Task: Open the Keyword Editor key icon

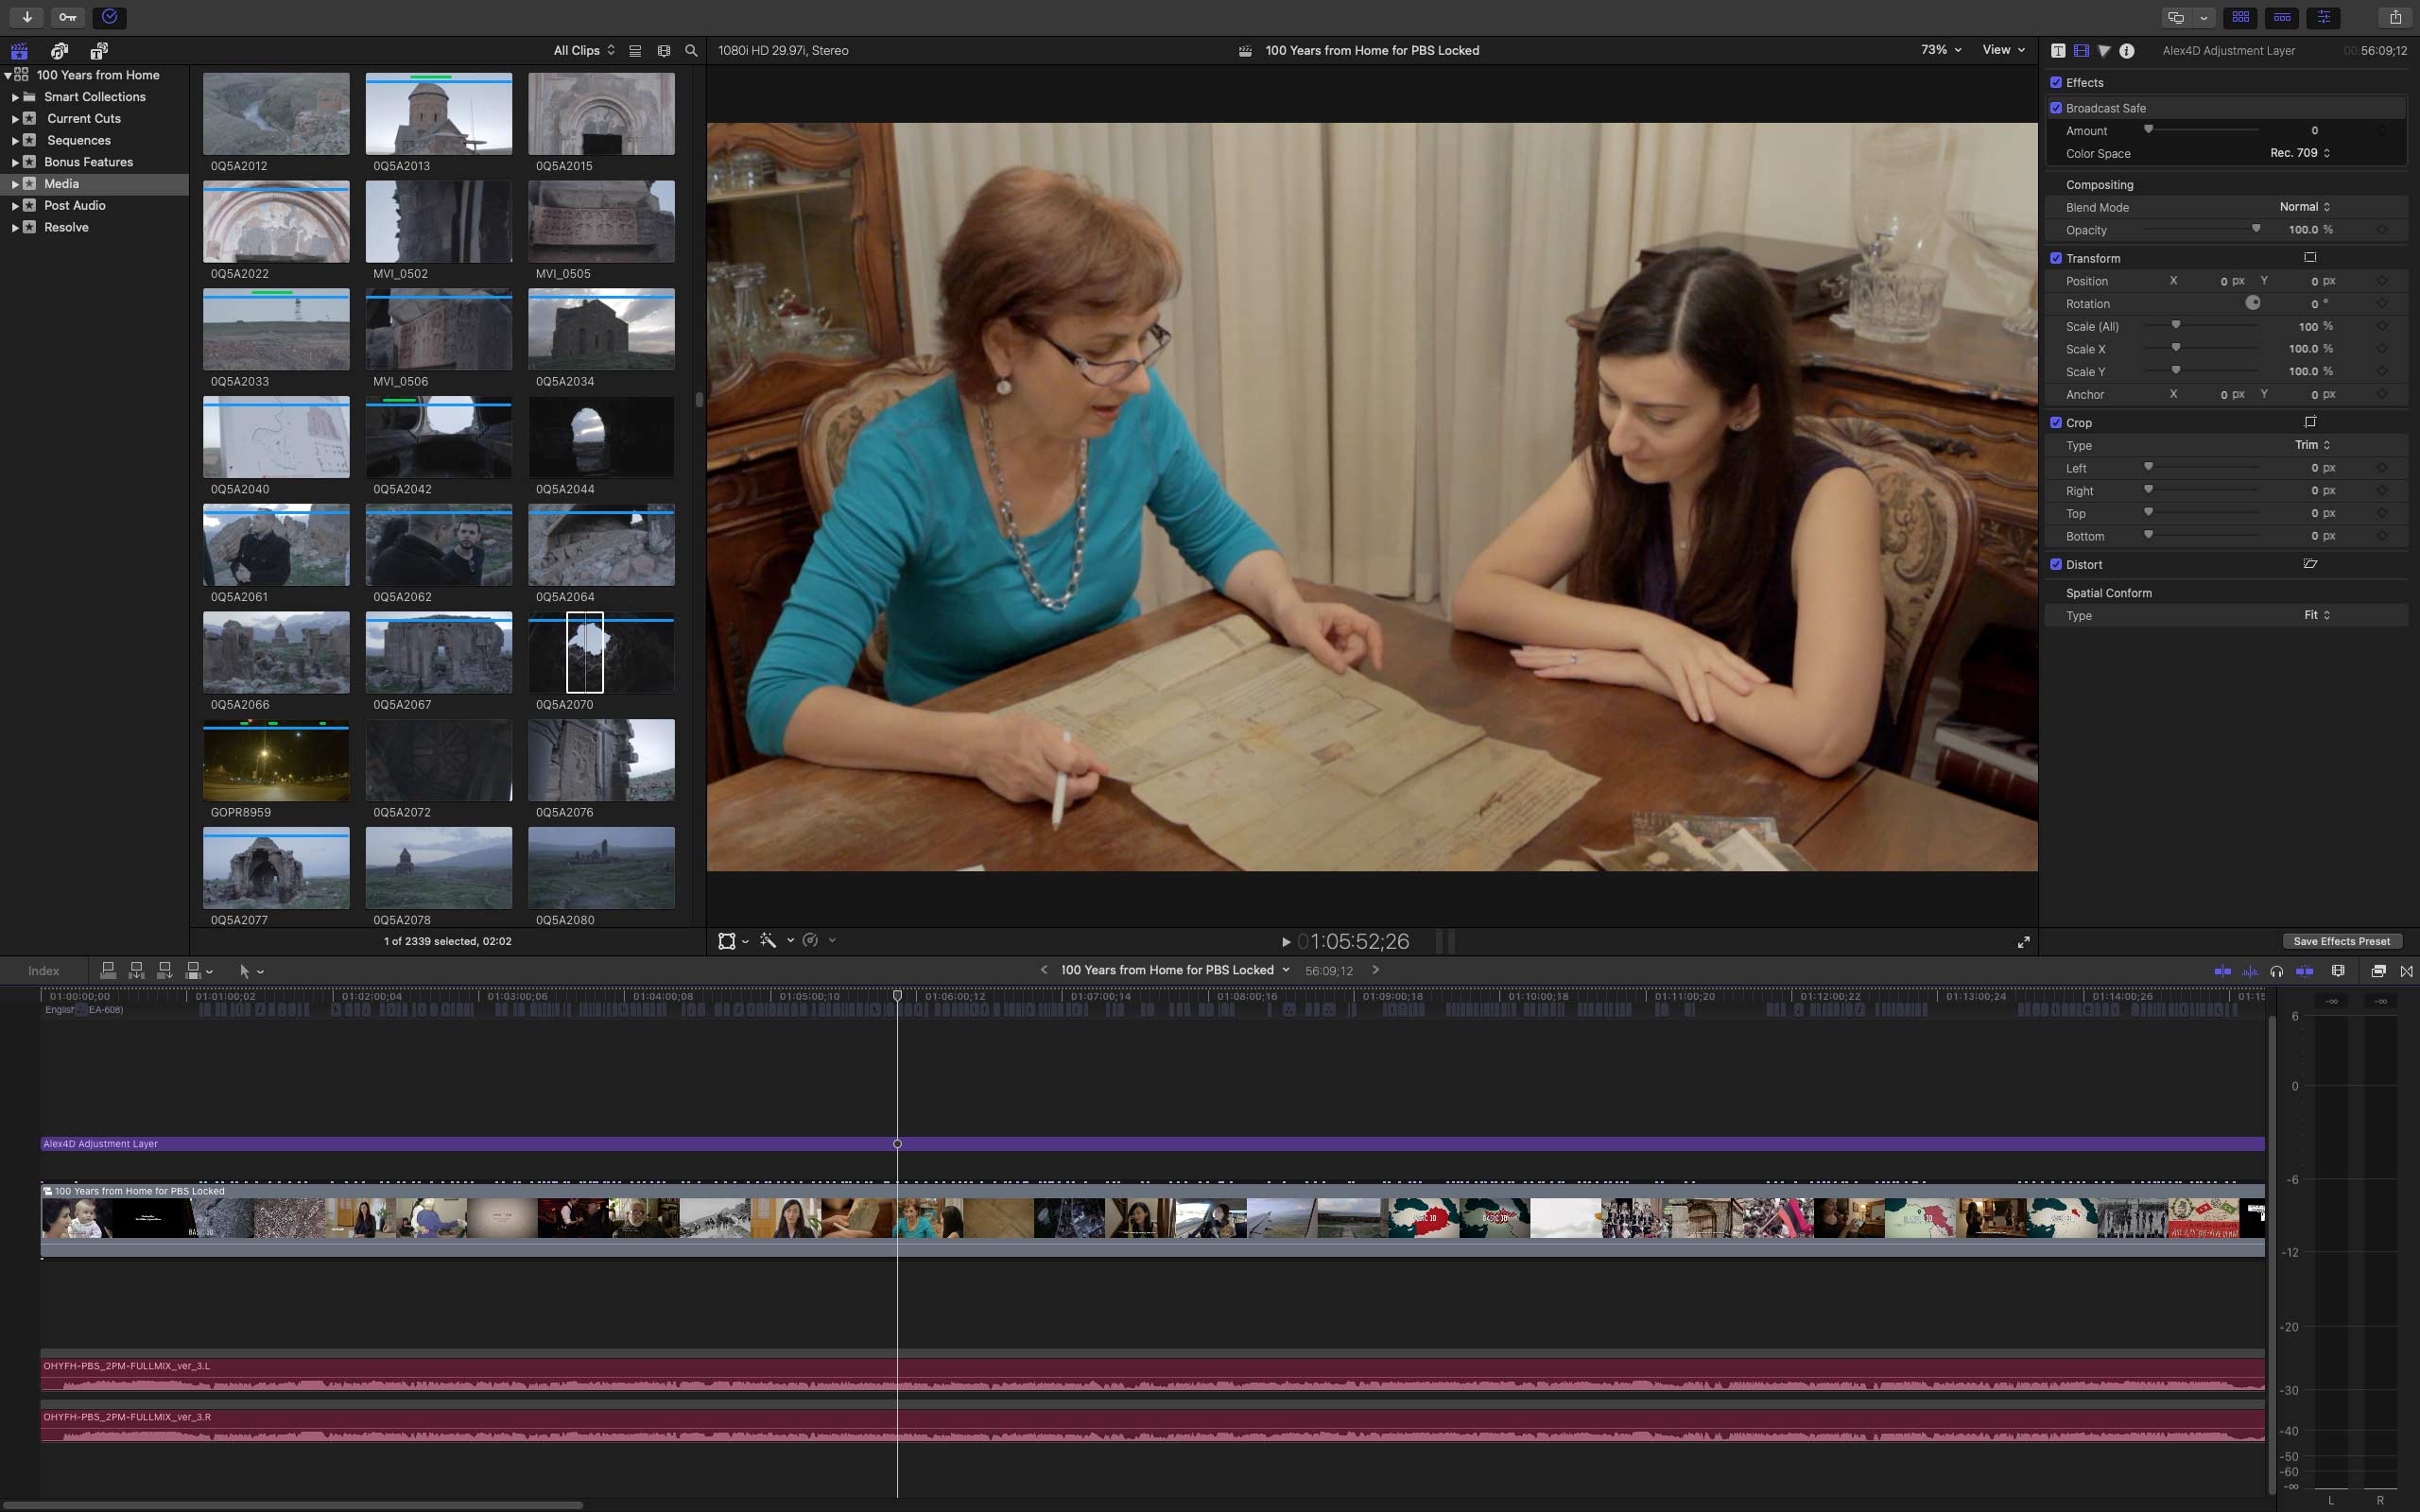Action: tap(67, 17)
